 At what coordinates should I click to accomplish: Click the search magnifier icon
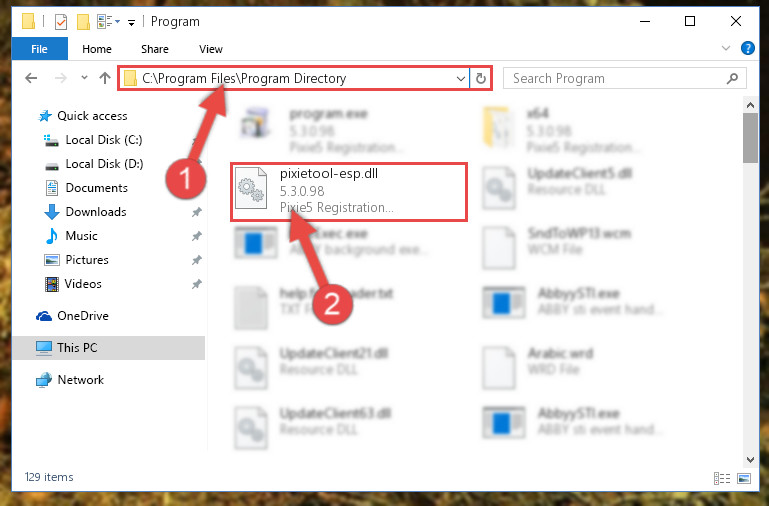pyautogui.click(x=732, y=78)
